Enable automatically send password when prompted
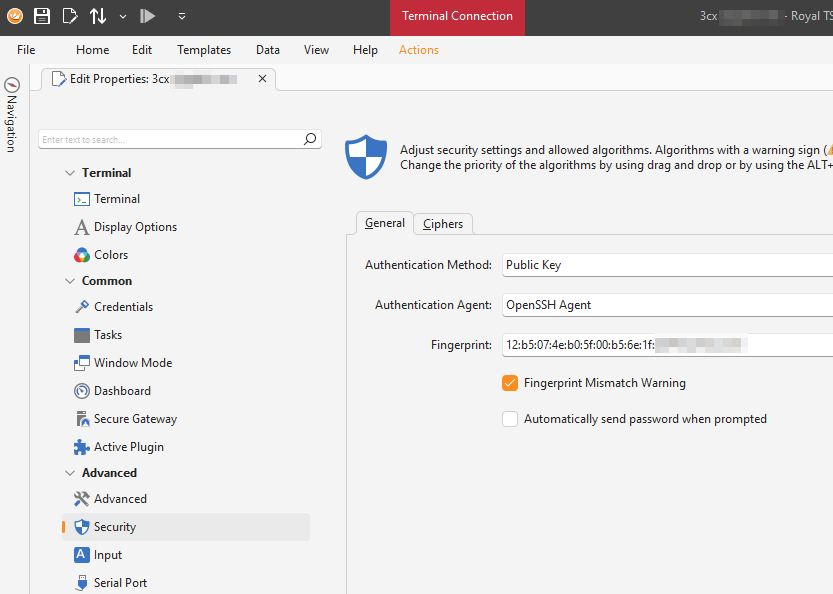The height and width of the screenshot is (594, 833). tap(510, 419)
